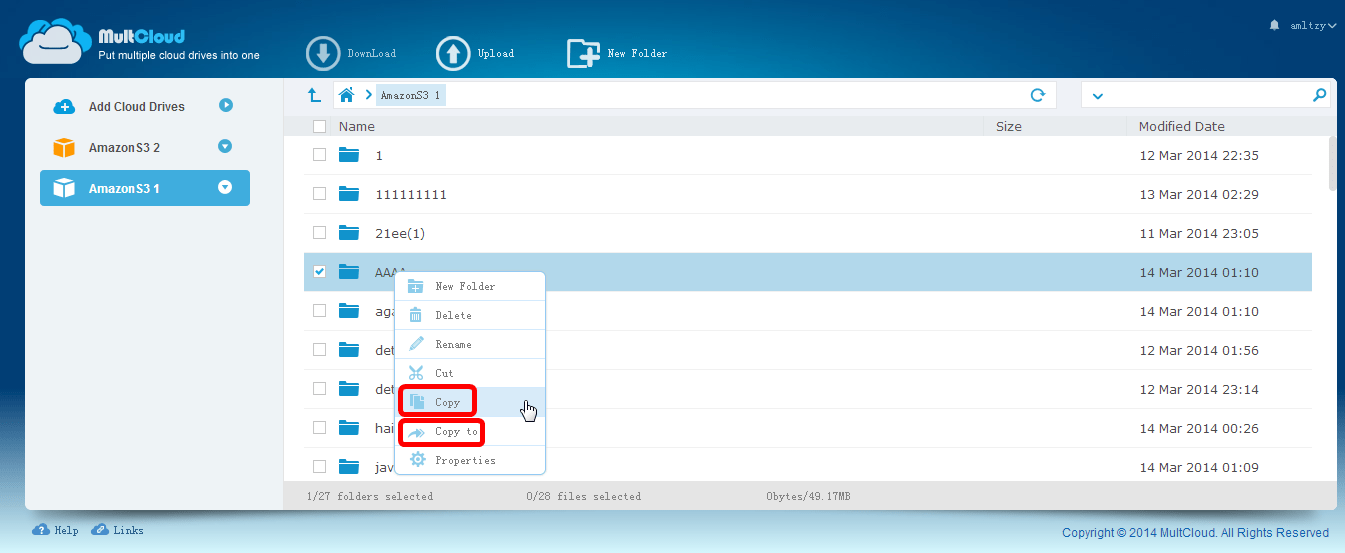Check the box on the 12 Mar 2014 01:56 row
This screenshot has height=553, width=1345.
click(x=319, y=350)
